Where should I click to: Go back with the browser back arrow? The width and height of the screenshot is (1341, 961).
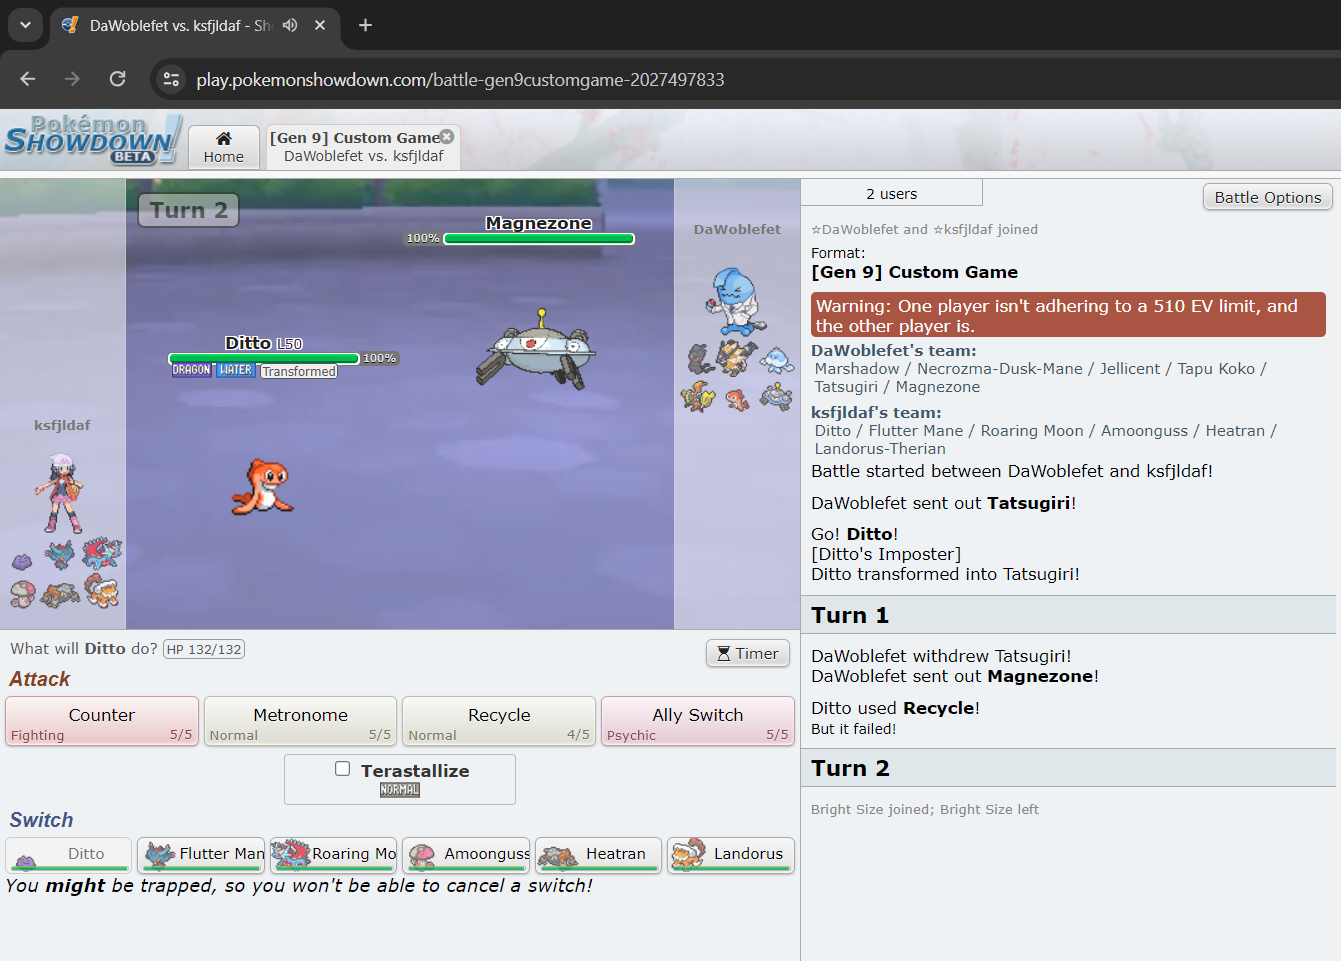click(x=27, y=79)
